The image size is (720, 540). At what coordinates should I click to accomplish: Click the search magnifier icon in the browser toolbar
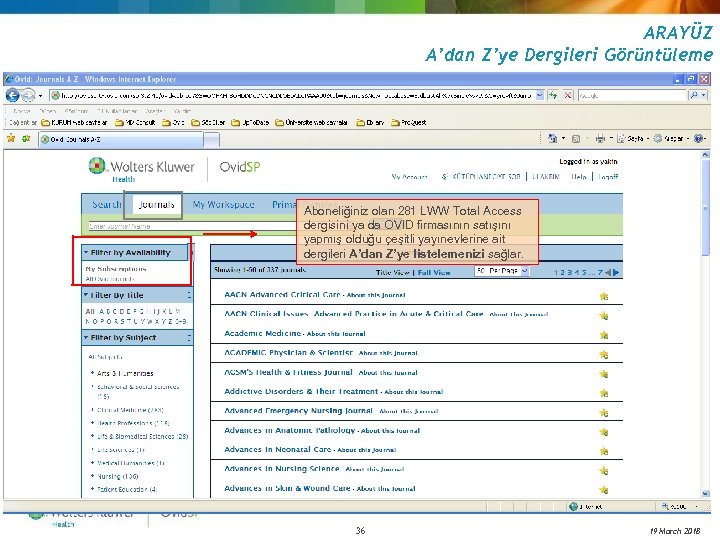[694, 96]
